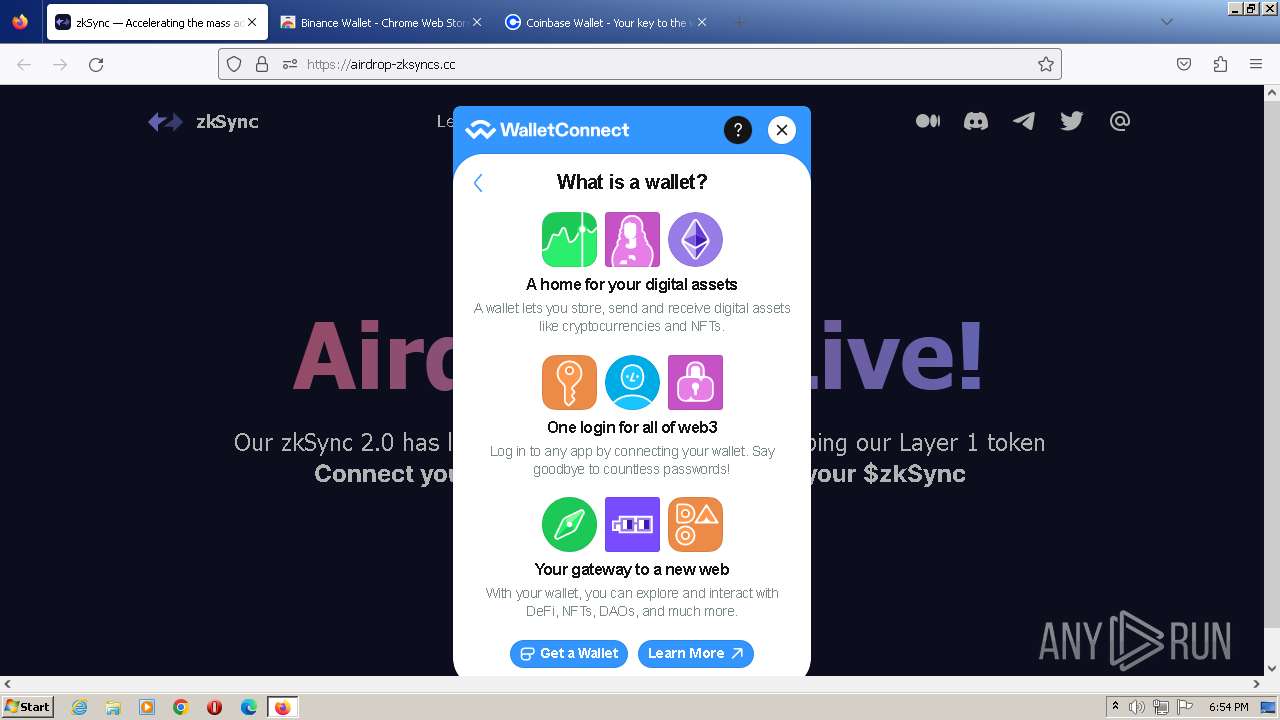1280x720 pixels.
Task: Expand the list all tabs dropdown
Action: click(x=1166, y=22)
